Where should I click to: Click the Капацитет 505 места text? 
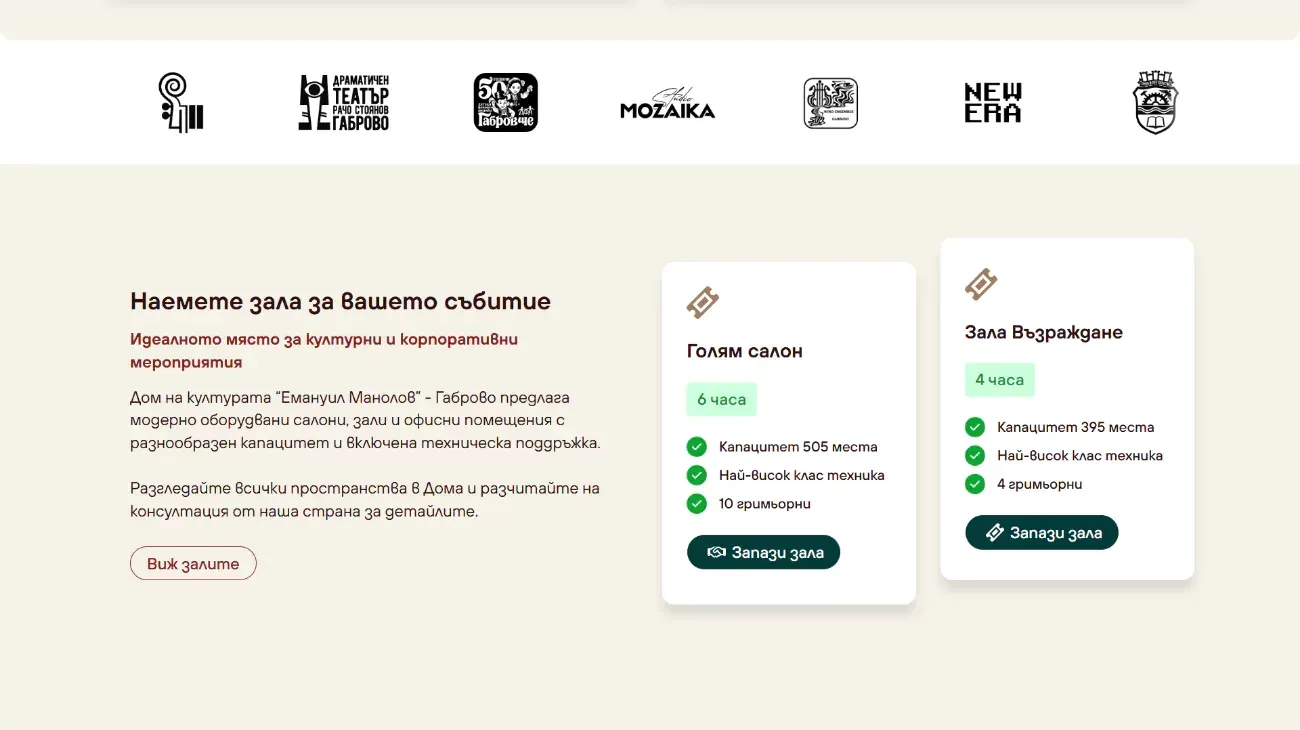click(x=798, y=447)
